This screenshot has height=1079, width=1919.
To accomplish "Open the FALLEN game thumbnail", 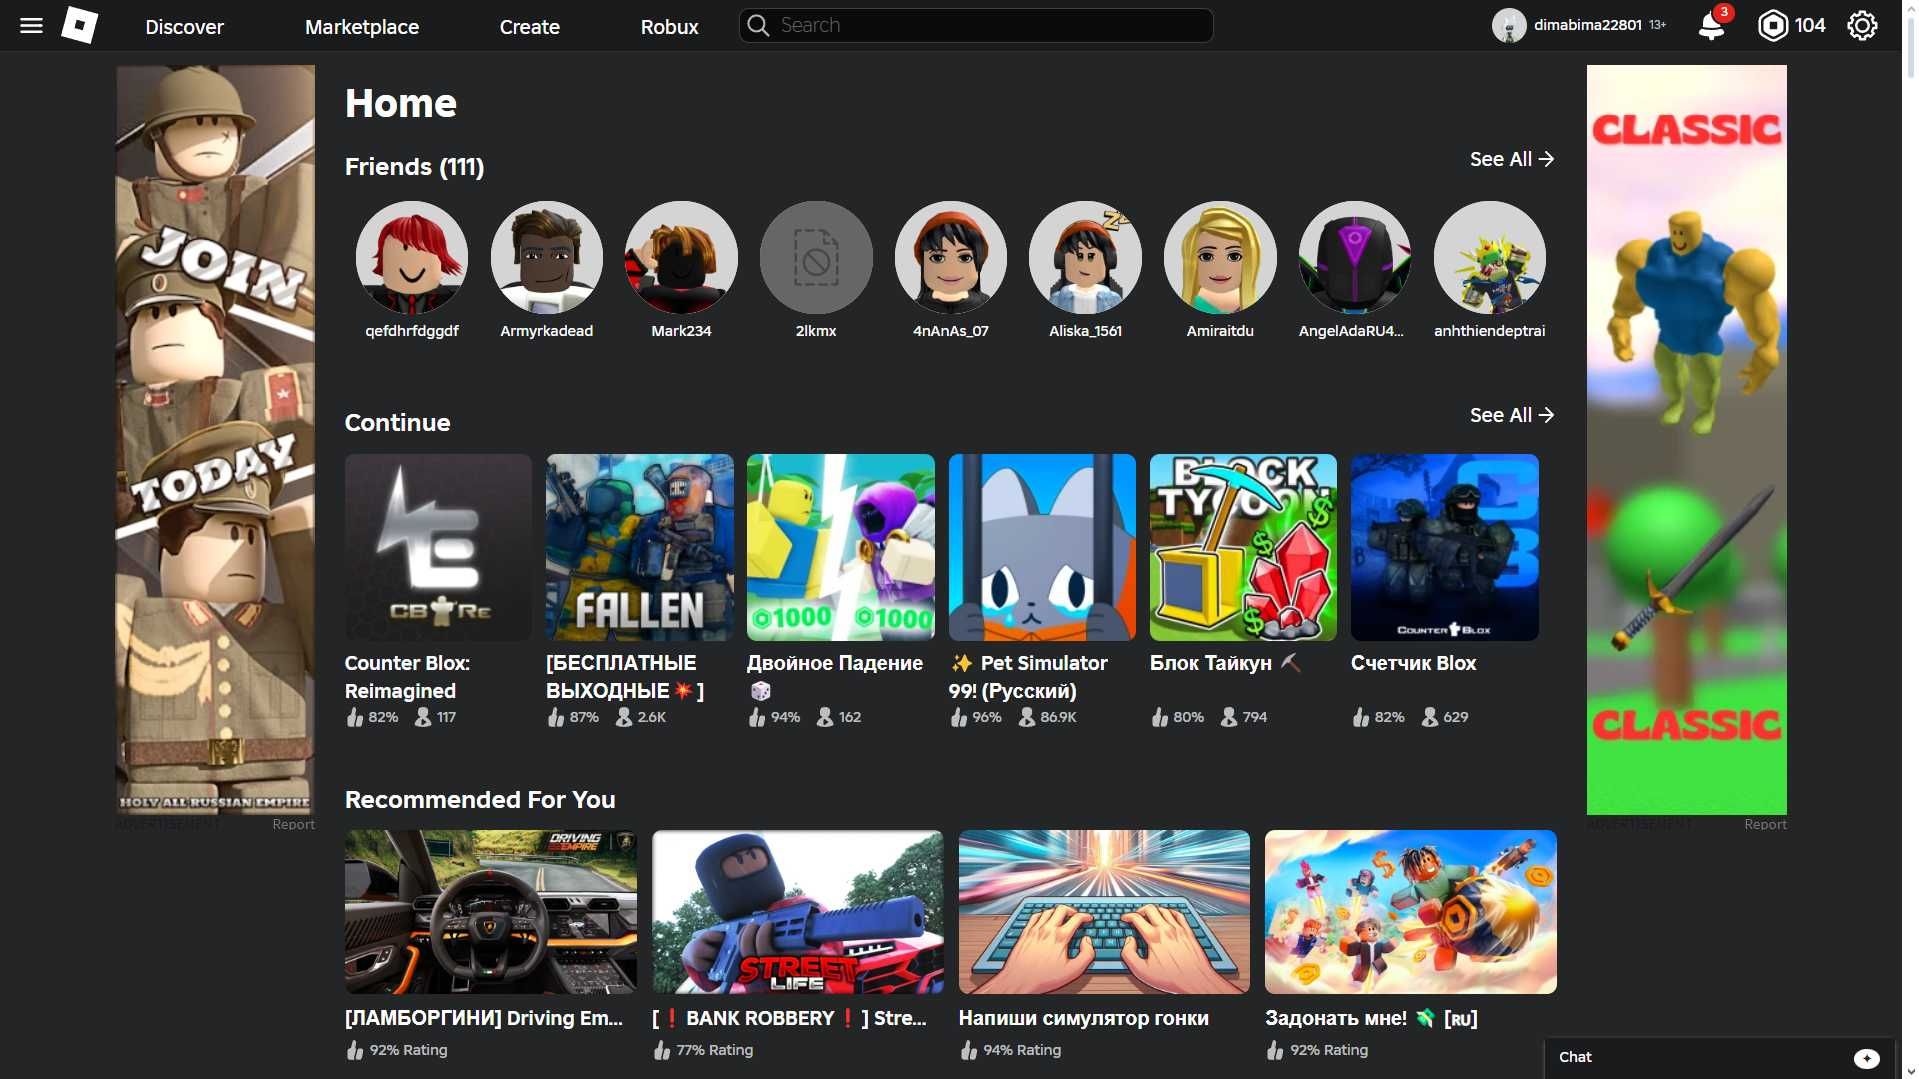I will tap(639, 547).
